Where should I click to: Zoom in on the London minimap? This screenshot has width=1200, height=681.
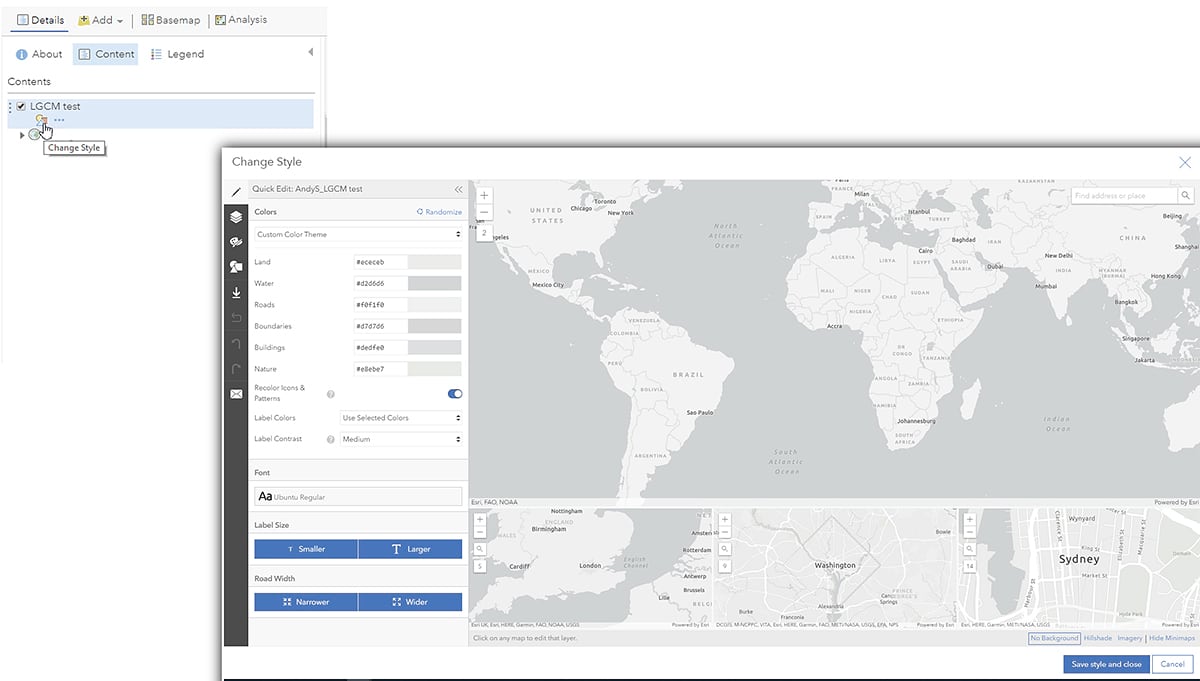pos(480,520)
